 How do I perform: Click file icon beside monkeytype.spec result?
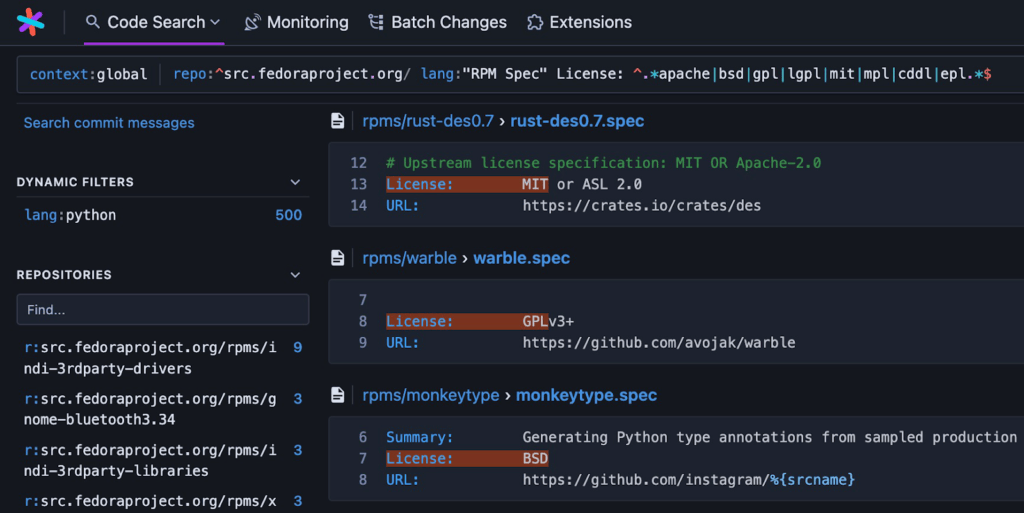(x=338, y=395)
